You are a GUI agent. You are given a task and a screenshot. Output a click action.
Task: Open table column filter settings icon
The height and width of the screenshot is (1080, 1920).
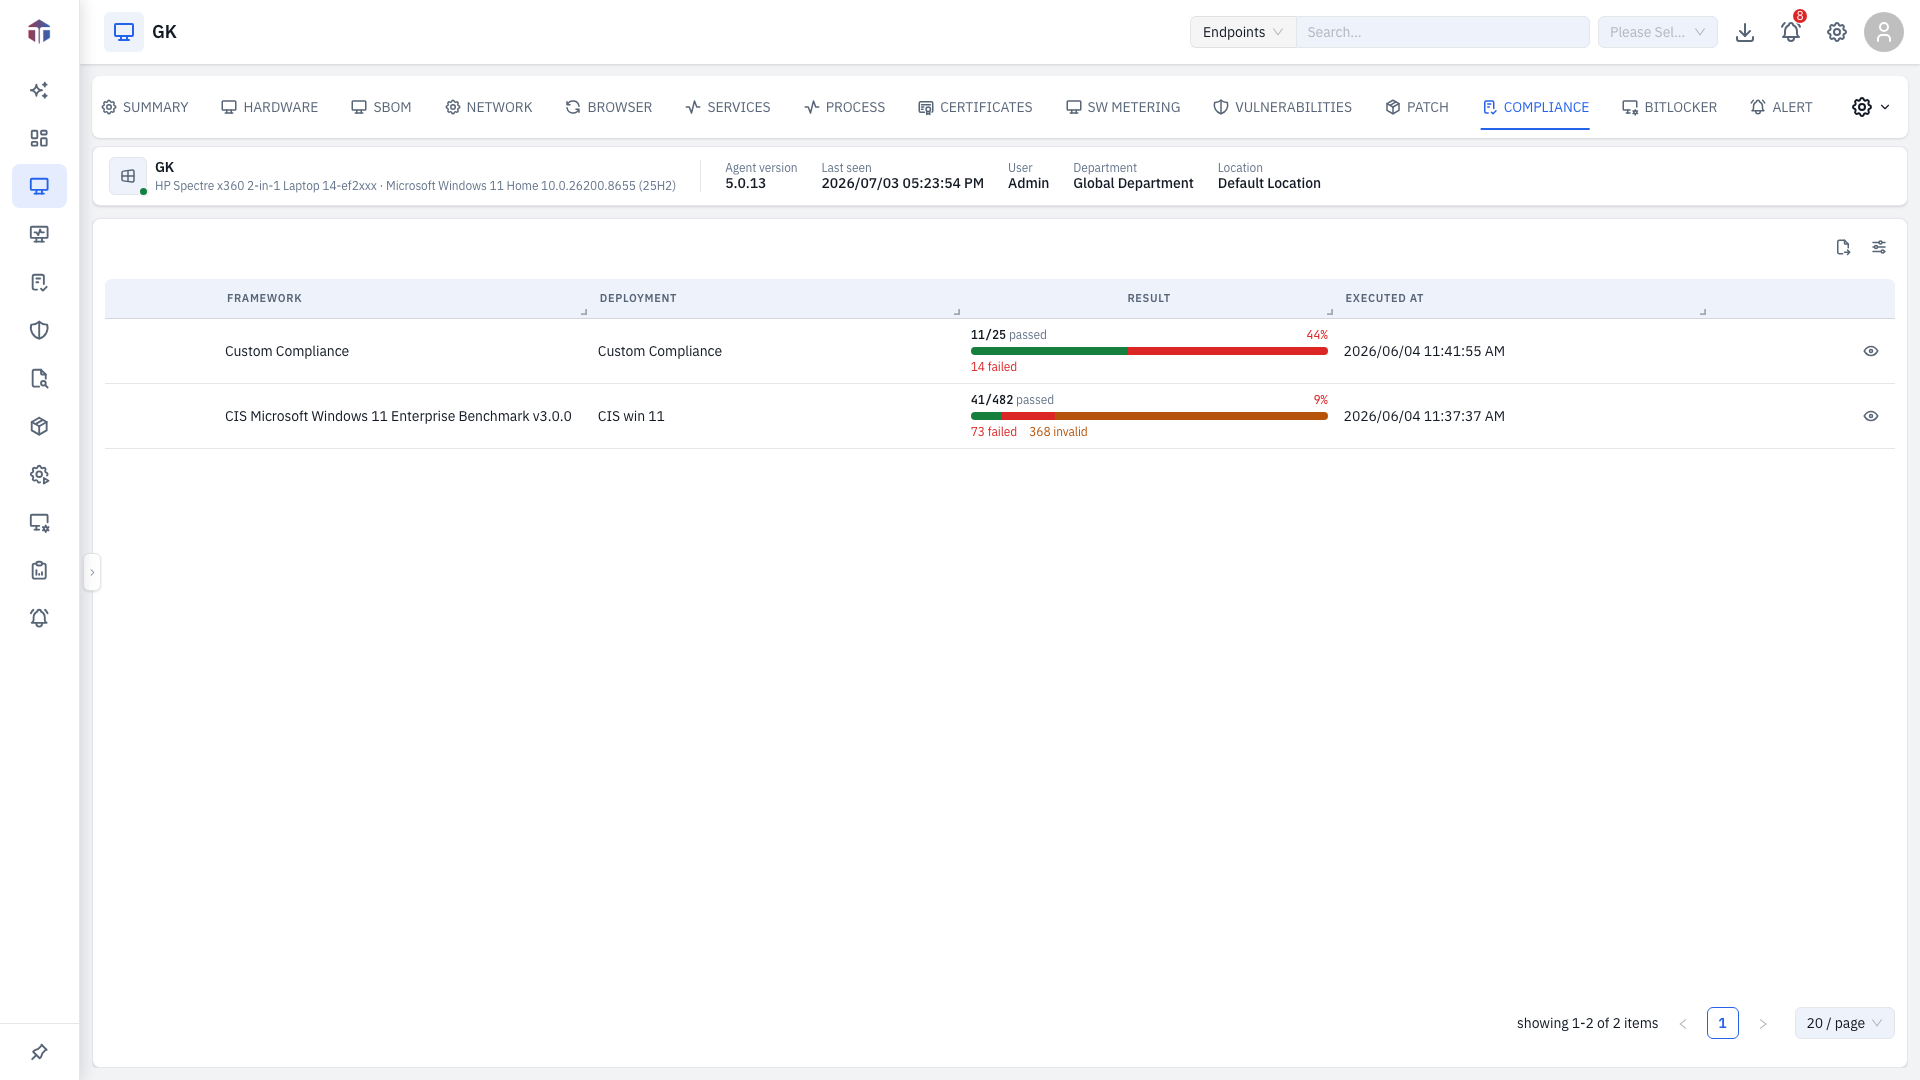coord(1879,247)
